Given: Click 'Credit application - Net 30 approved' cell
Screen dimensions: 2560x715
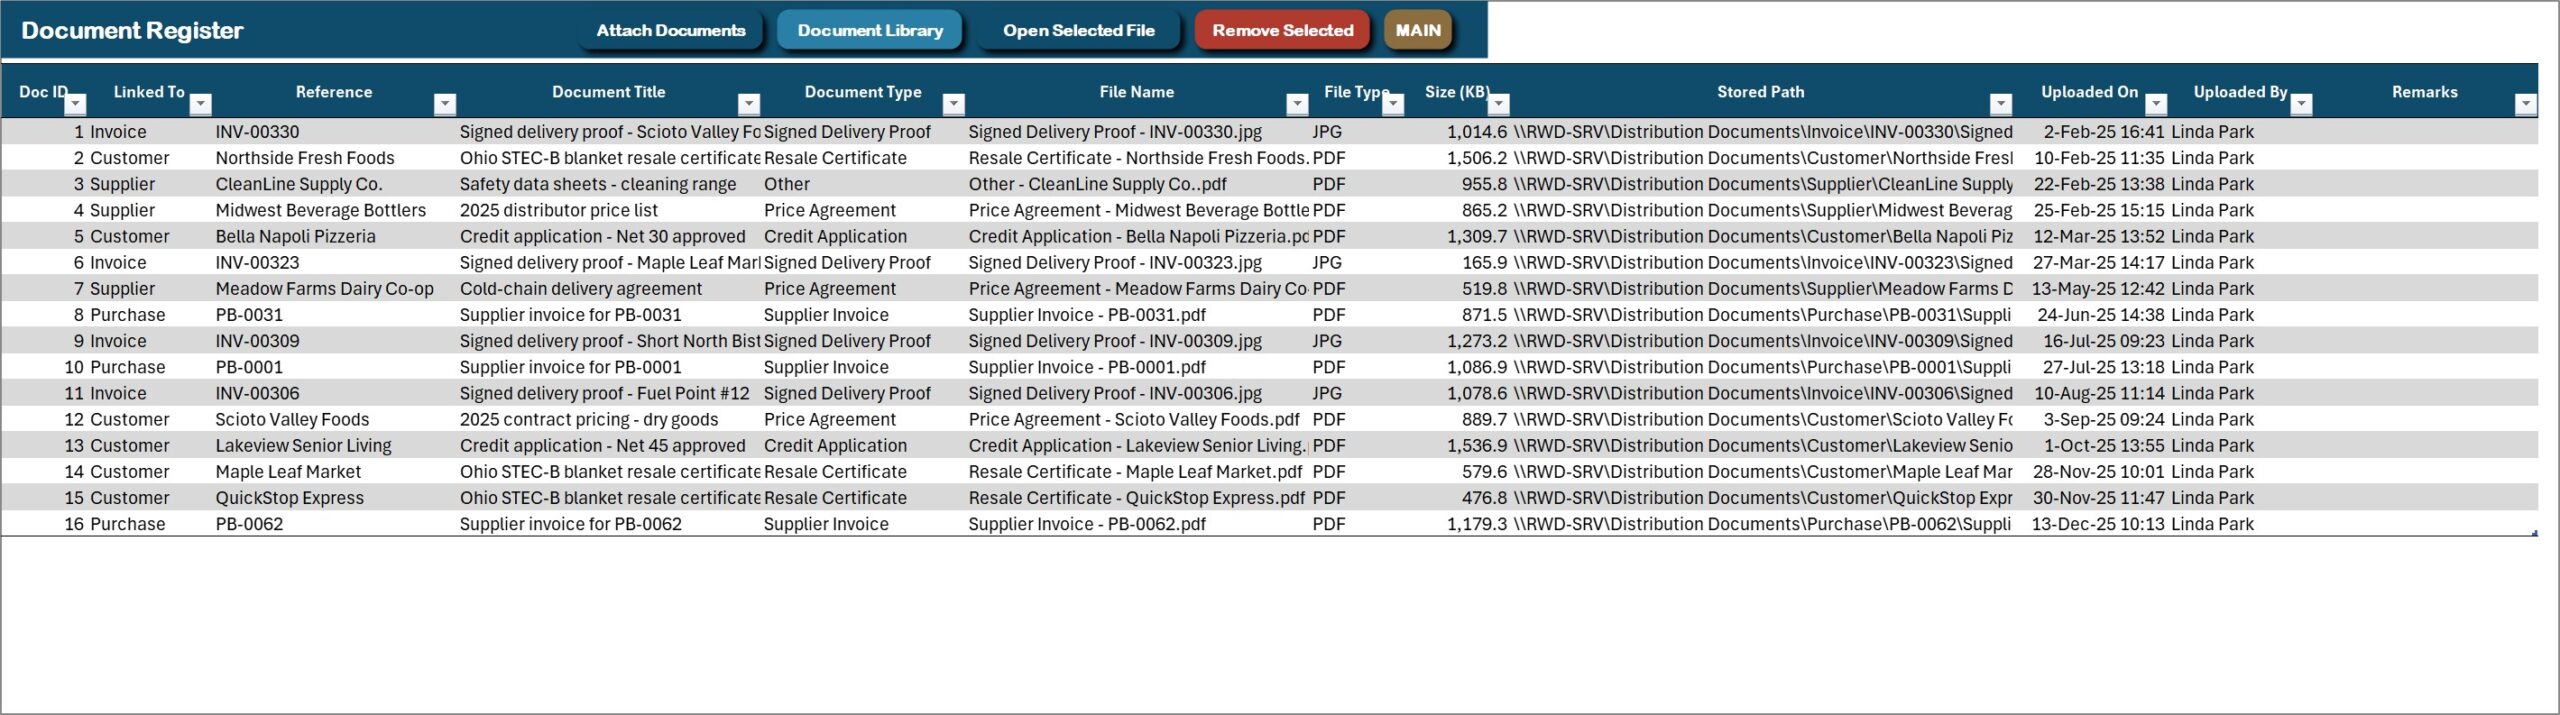Looking at the screenshot, I should coord(609,236).
